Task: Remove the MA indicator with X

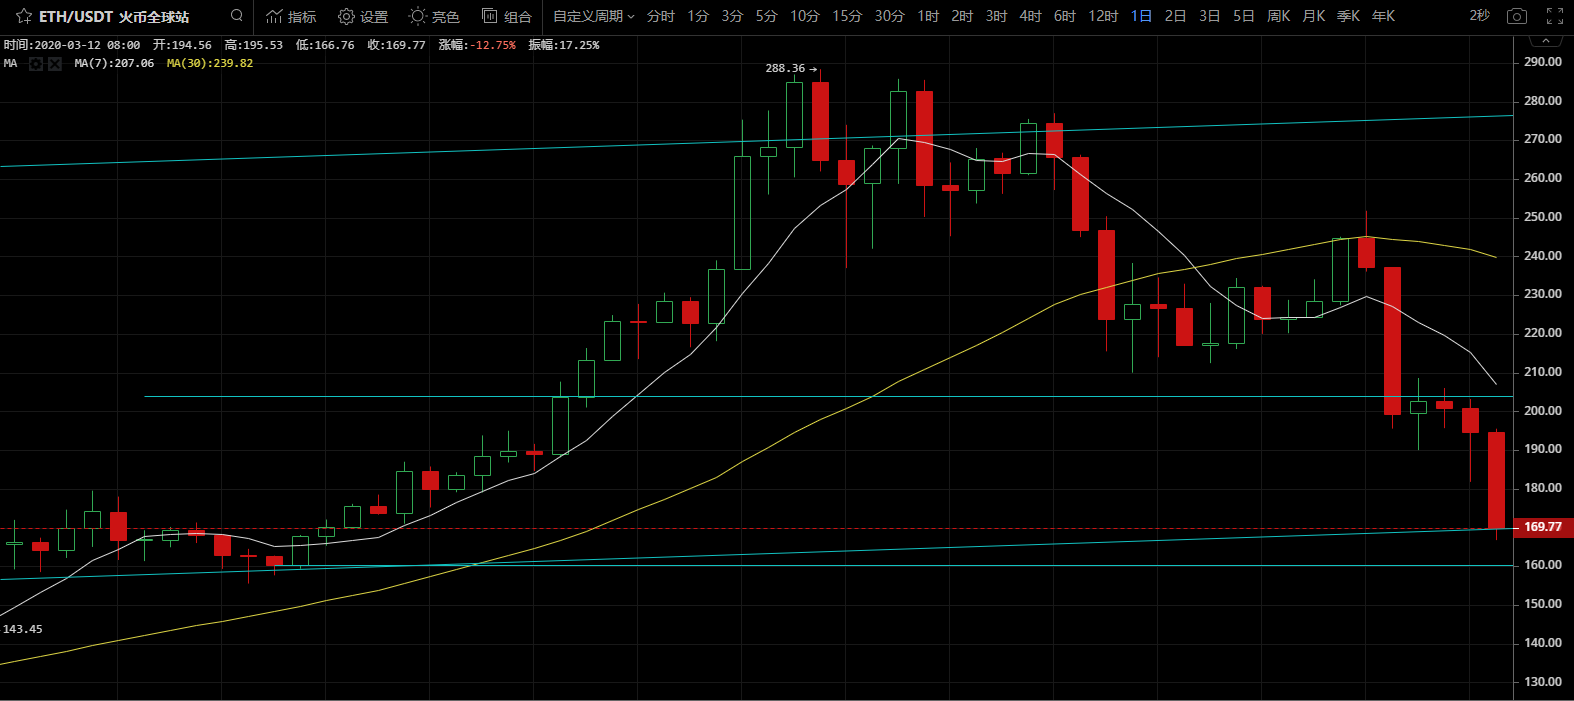Action: (x=54, y=63)
